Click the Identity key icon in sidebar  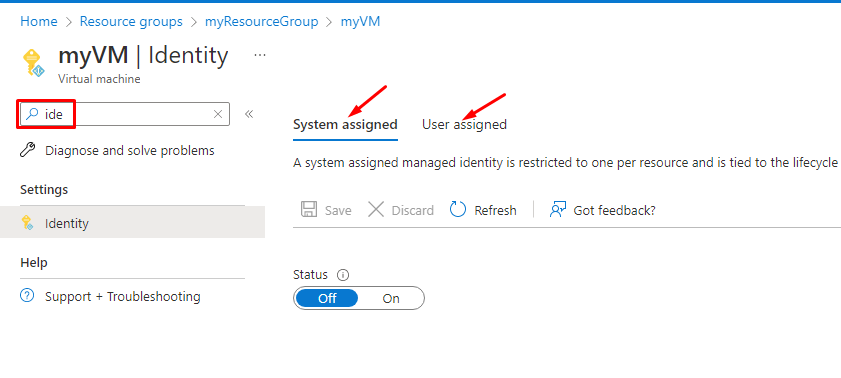coord(27,223)
